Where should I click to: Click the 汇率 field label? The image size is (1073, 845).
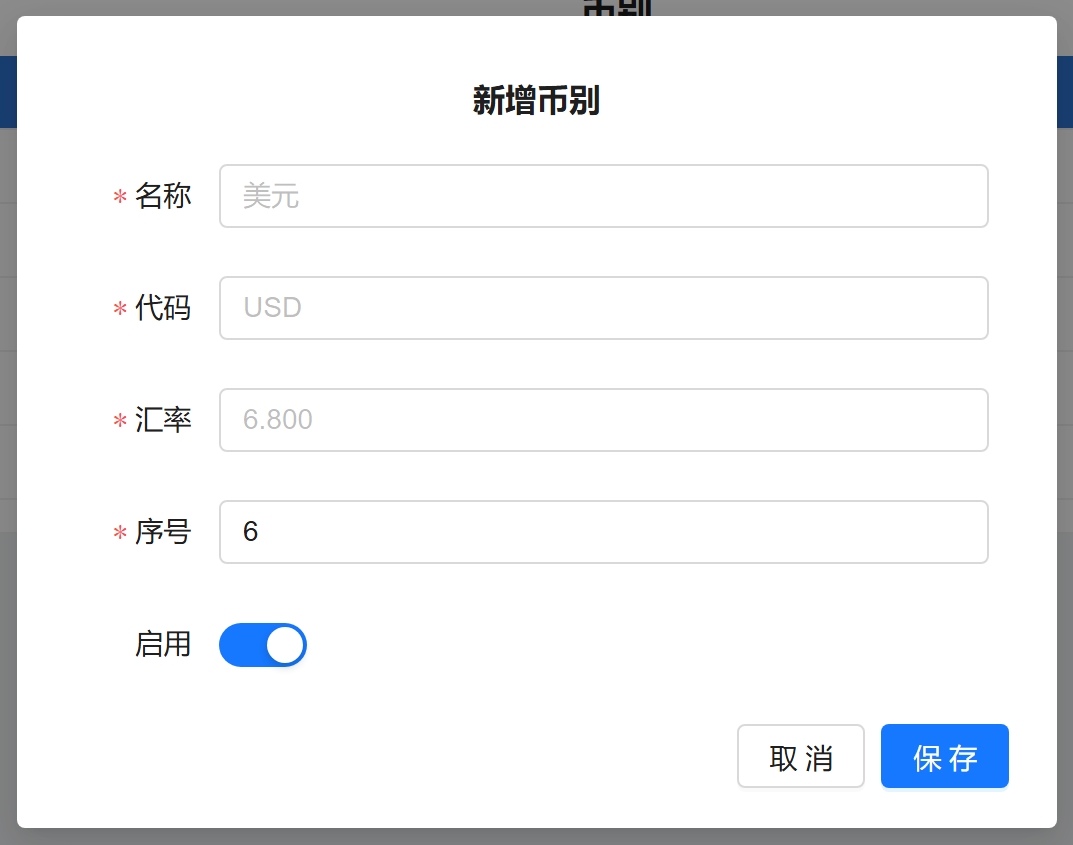[x=163, y=420]
